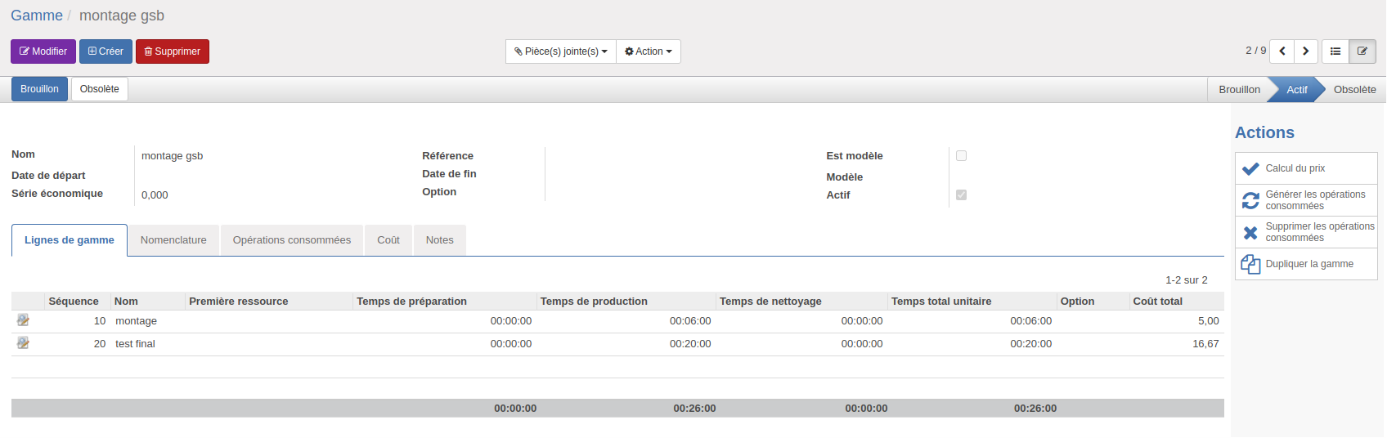
Task: Click the Supprimer les opérations cross icon
Action: [x=1251, y=233]
